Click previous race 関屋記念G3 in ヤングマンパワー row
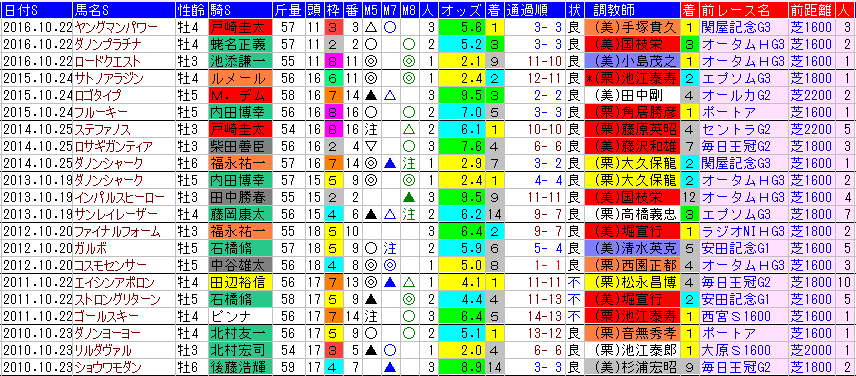856x376 pixels. pos(744,27)
